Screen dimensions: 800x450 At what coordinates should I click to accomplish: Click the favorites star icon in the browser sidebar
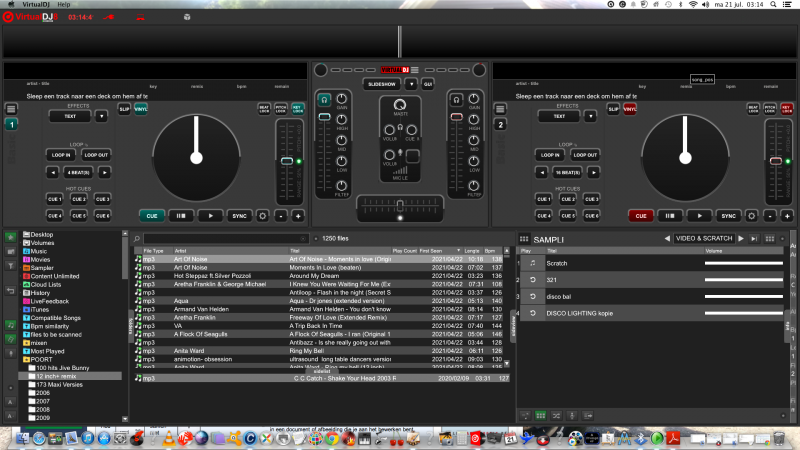(x=11, y=237)
